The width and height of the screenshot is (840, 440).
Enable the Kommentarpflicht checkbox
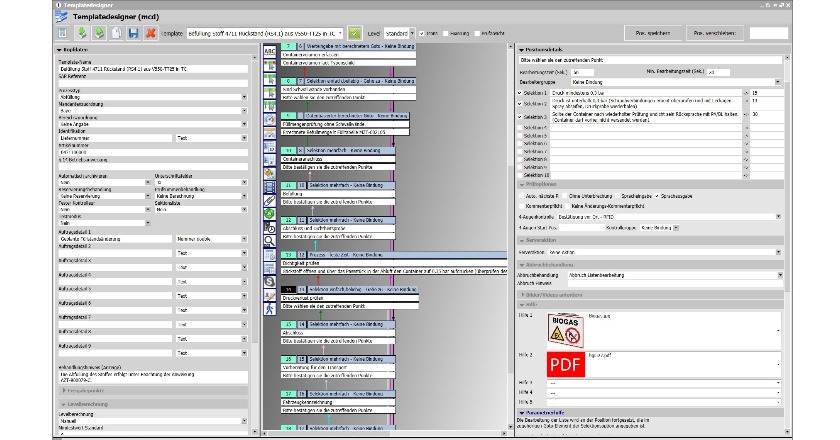[x=522, y=206]
